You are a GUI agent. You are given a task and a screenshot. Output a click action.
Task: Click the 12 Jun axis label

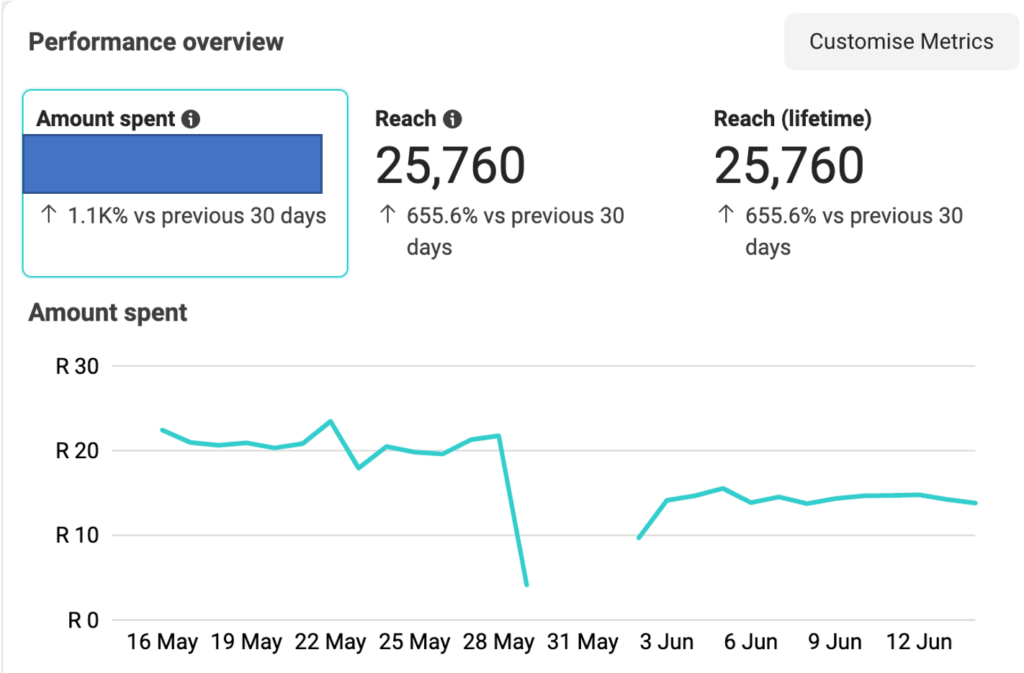pyautogui.click(x=918, y=642)
